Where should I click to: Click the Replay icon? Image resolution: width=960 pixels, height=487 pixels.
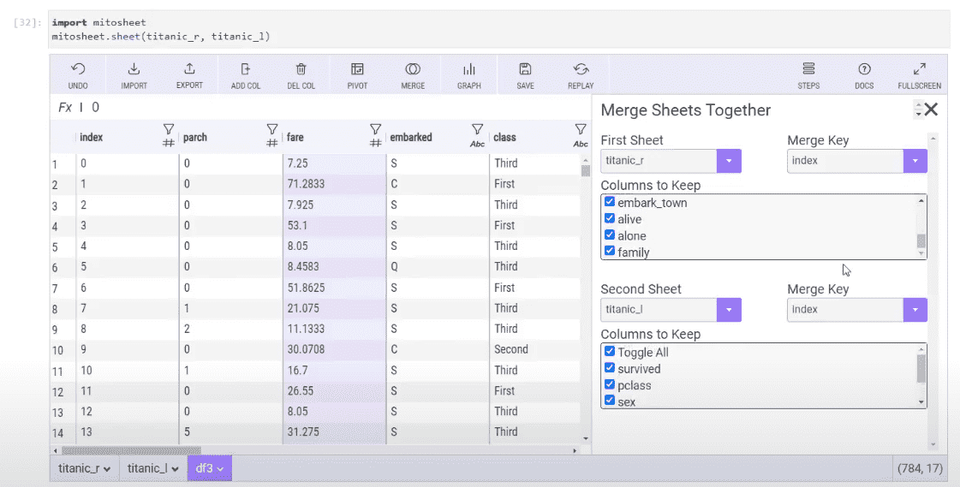click(x=580, y=69)
